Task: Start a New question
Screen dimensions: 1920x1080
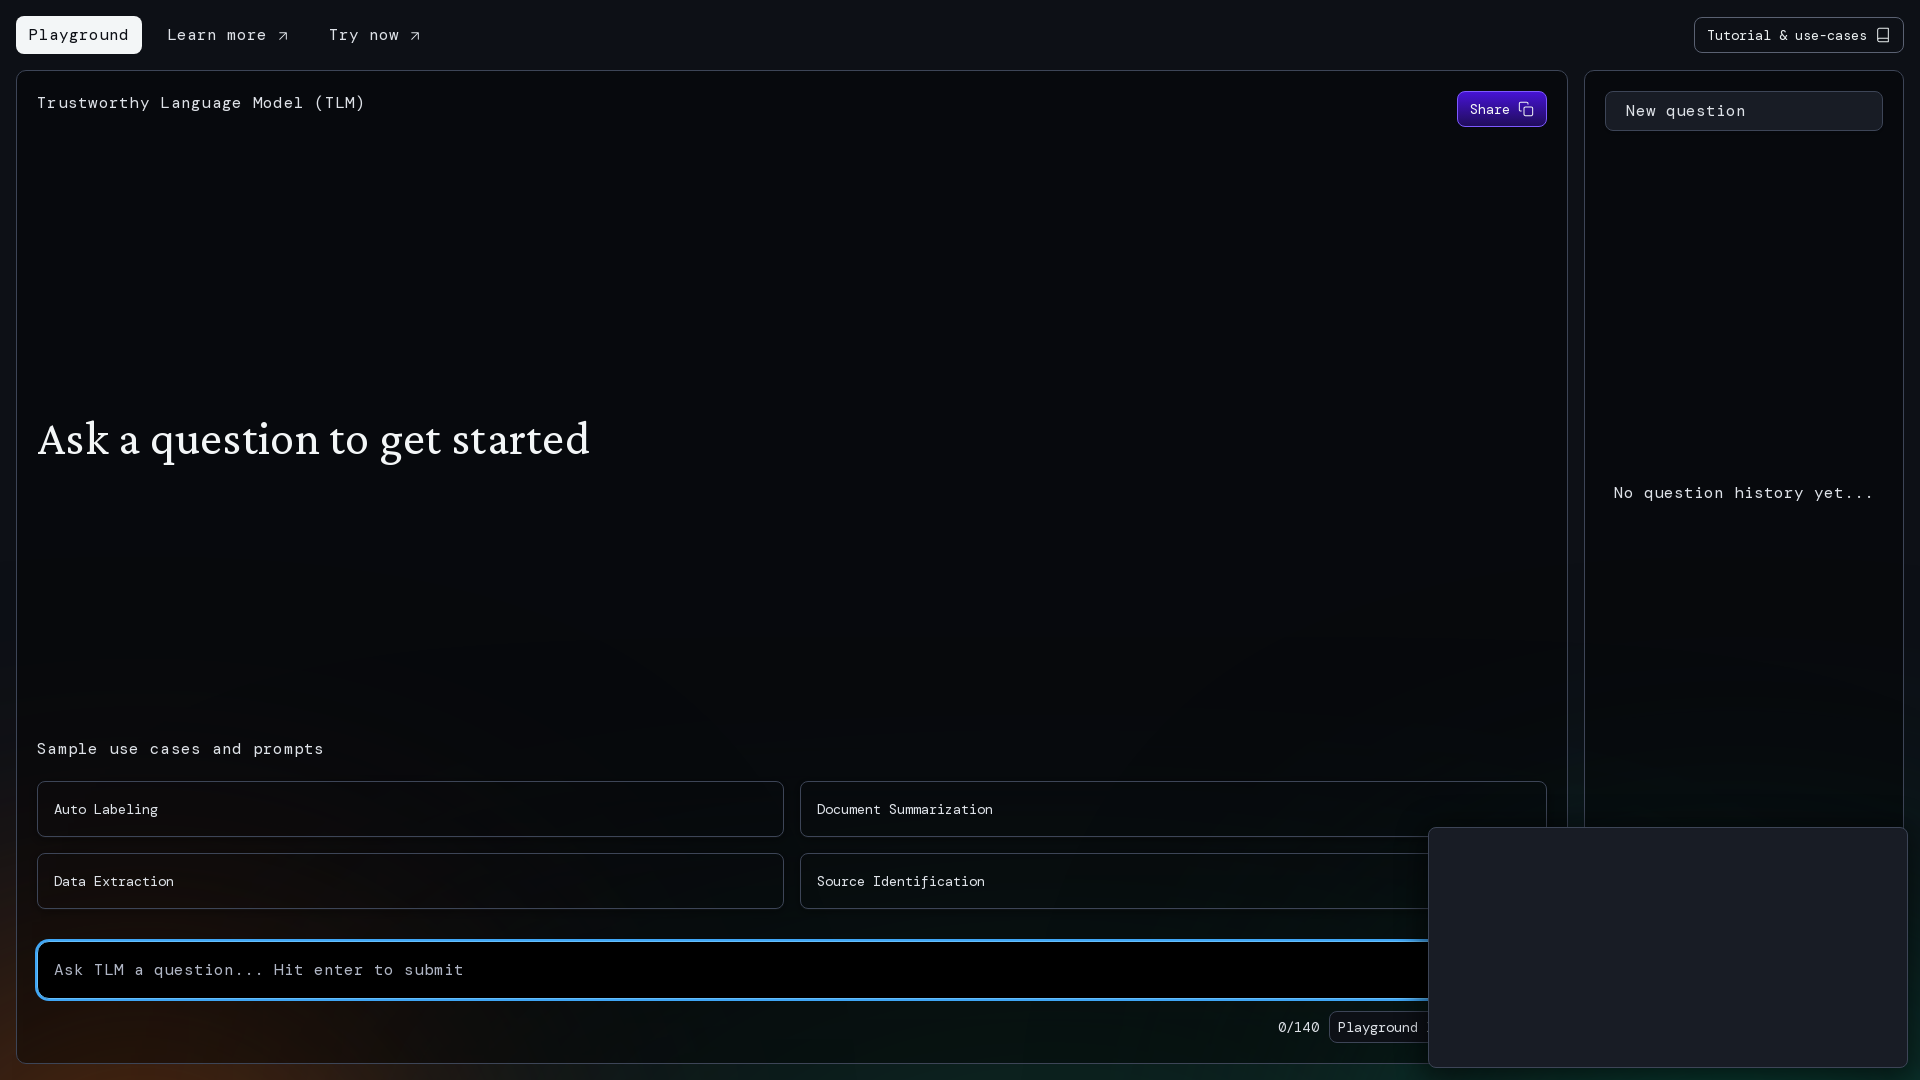Action: tap(1742, 110)
